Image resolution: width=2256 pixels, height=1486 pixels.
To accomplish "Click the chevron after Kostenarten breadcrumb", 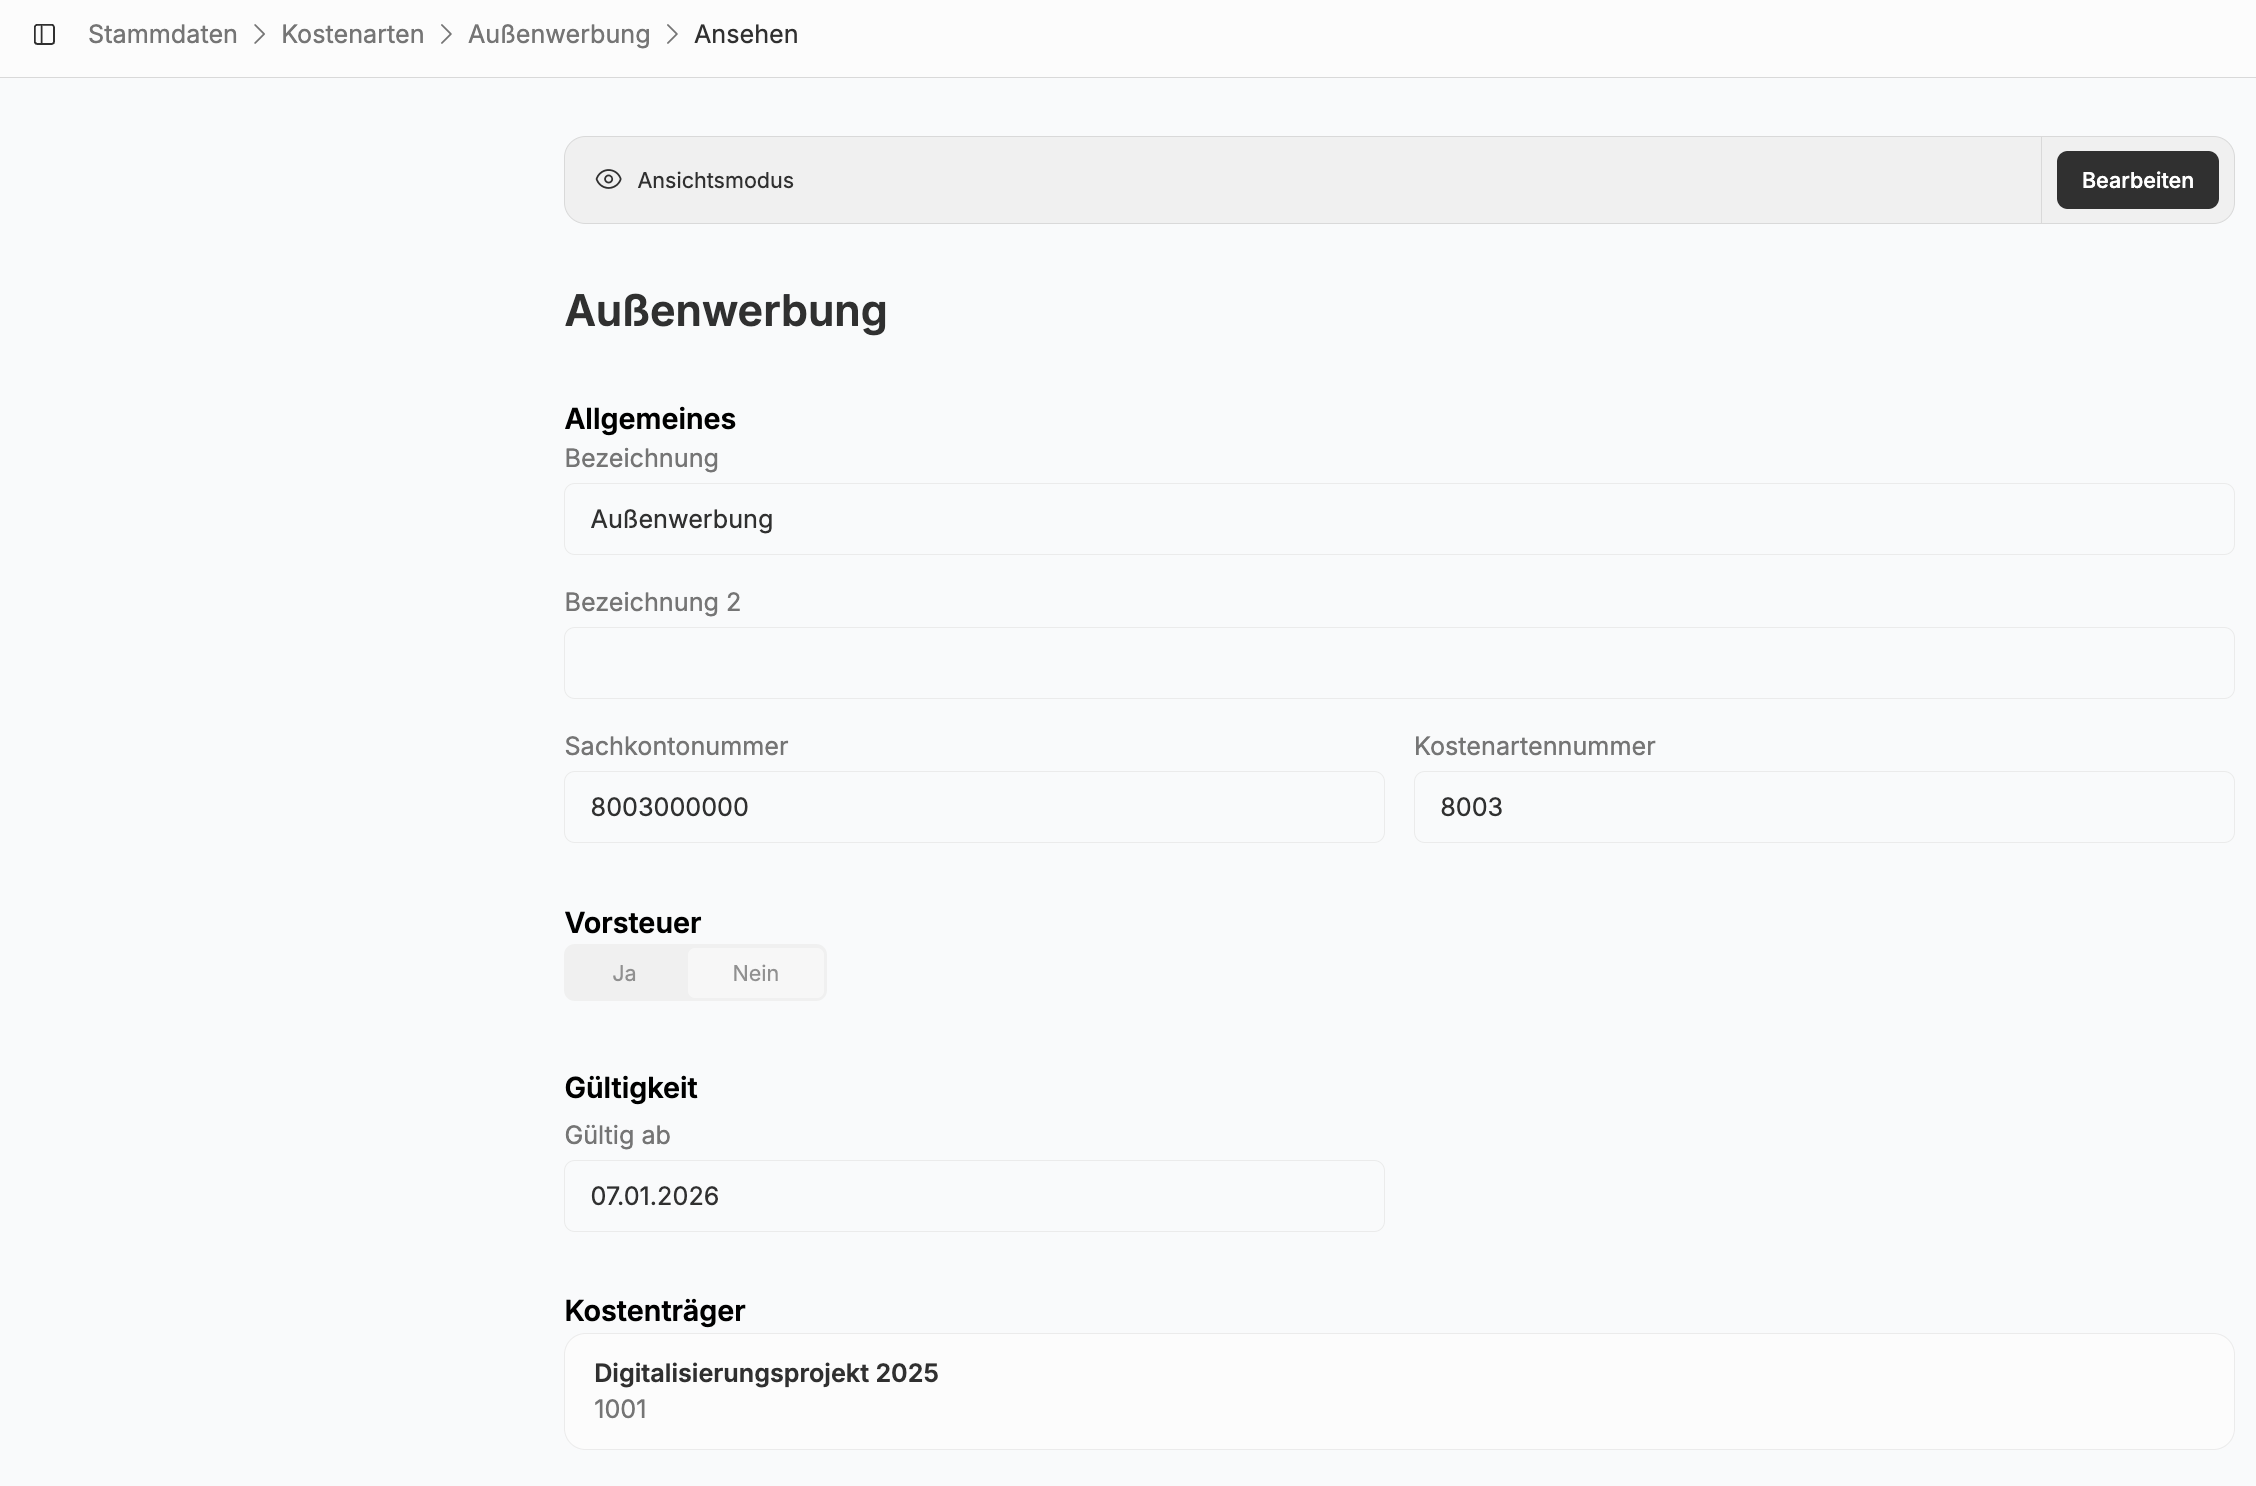I will pos(446,34).
